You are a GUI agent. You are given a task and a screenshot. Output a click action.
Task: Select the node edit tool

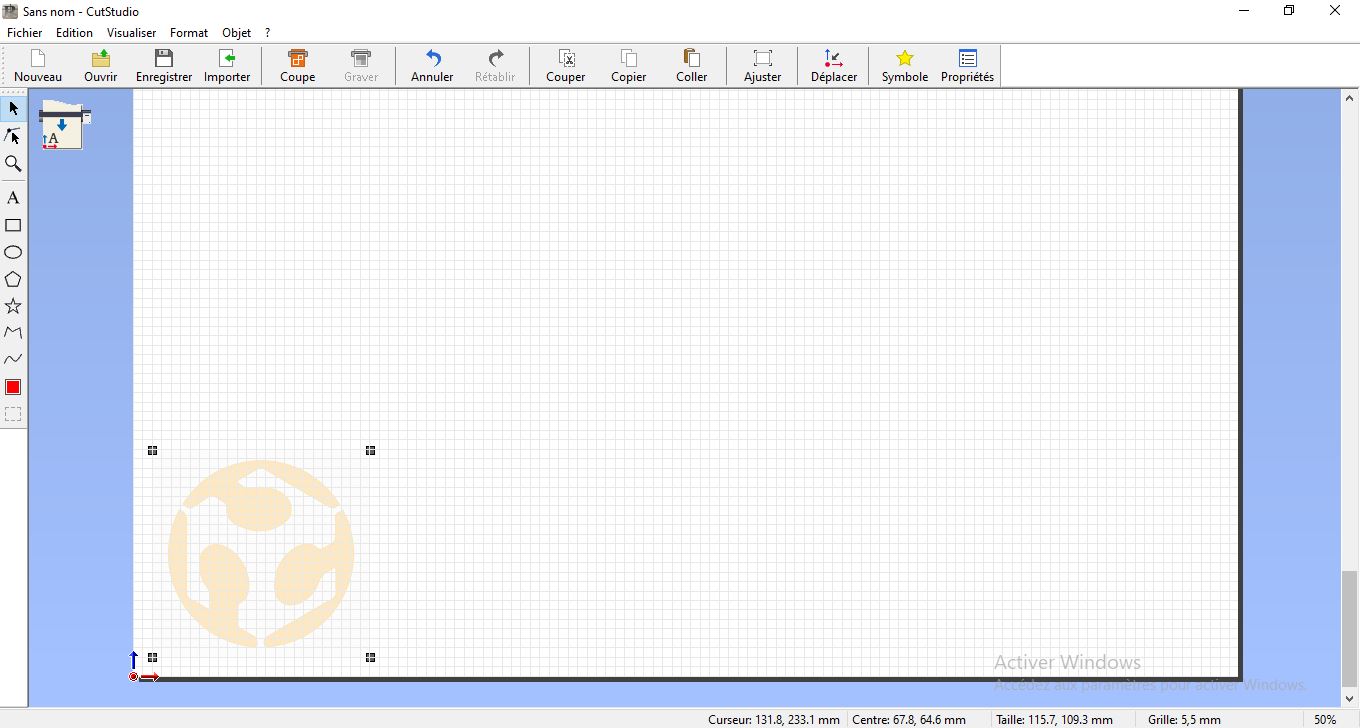coord(13,135)
